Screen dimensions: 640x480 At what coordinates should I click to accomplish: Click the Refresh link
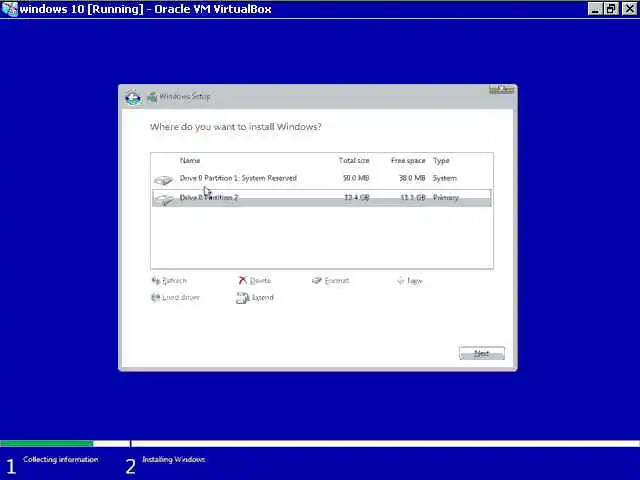click(x=174, y=281)
